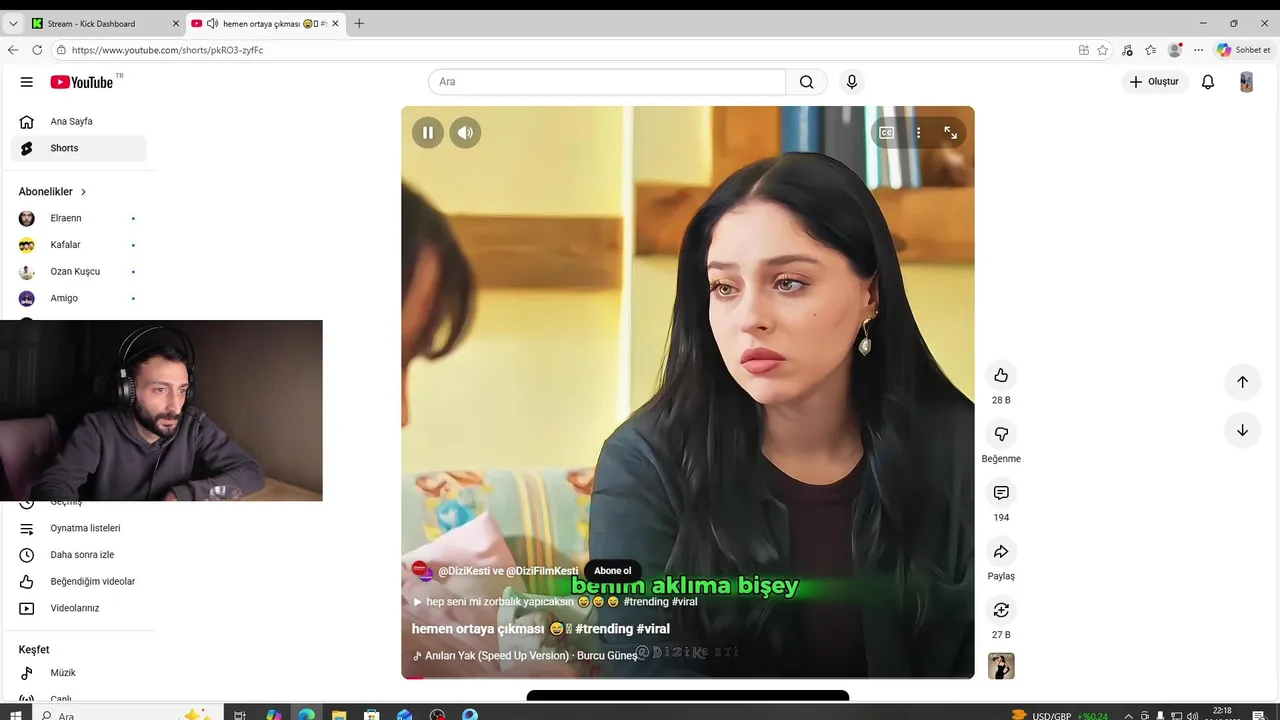This screenshot has height=720, width=1280.
Task: Open the Windows Start menu
Action: click(x=15, y=715)
